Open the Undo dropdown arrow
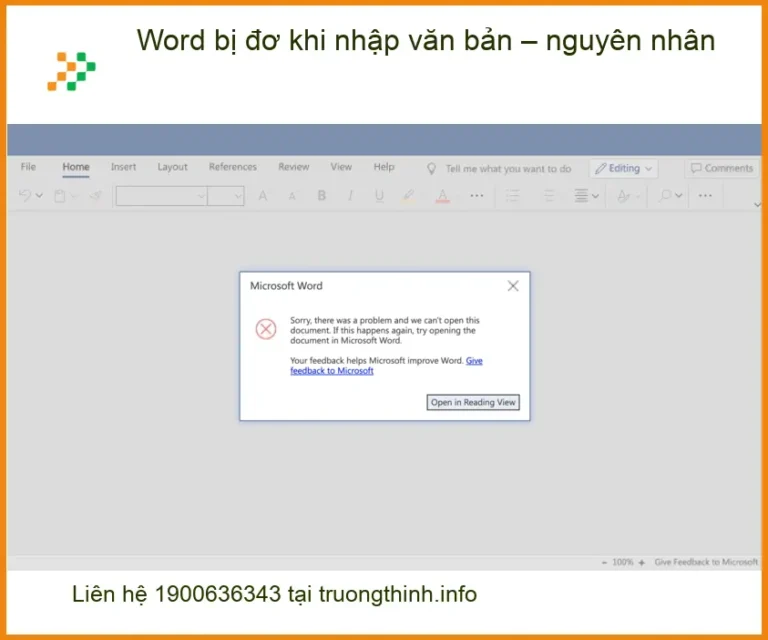The width and height of the screenshot is (768, 640). (x=40, y=196)
